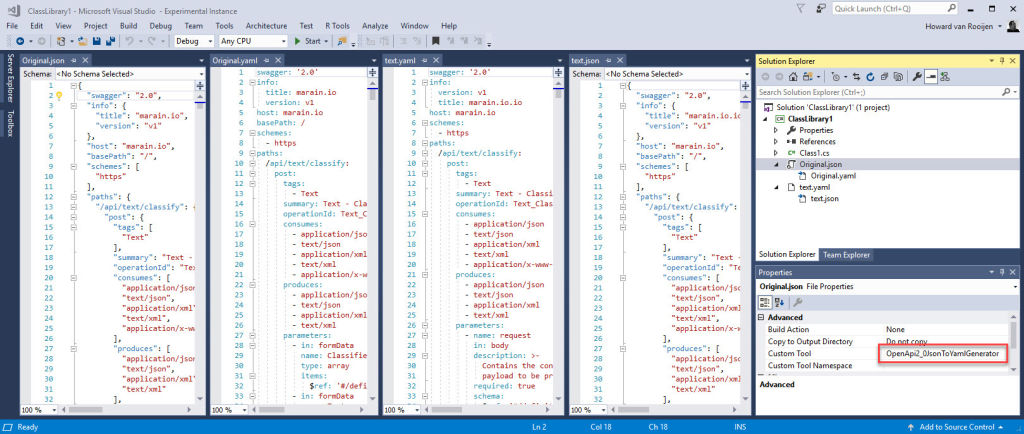Toggle Preview Selected Items button in Solution Explorer

931,77
